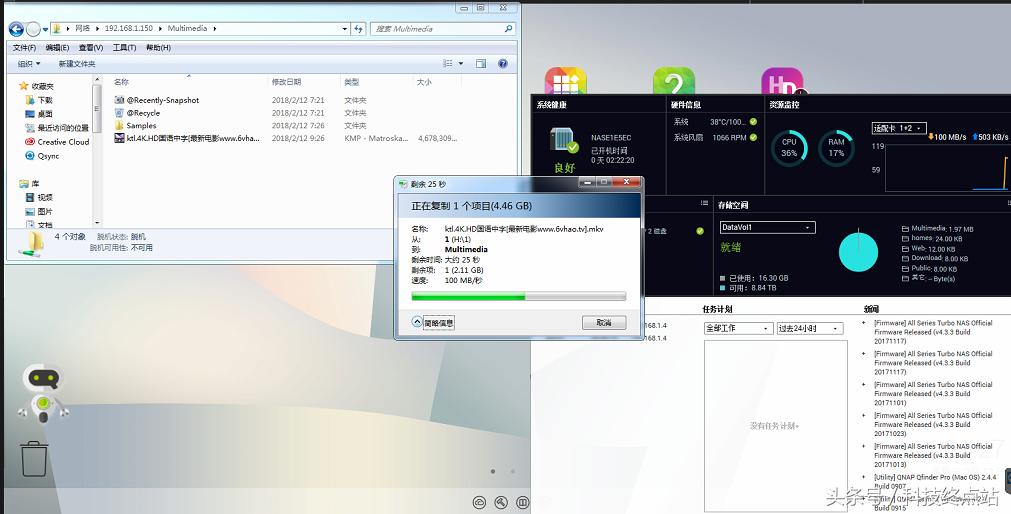Select Creative Cloud in the sidebar

pos(57,142)
